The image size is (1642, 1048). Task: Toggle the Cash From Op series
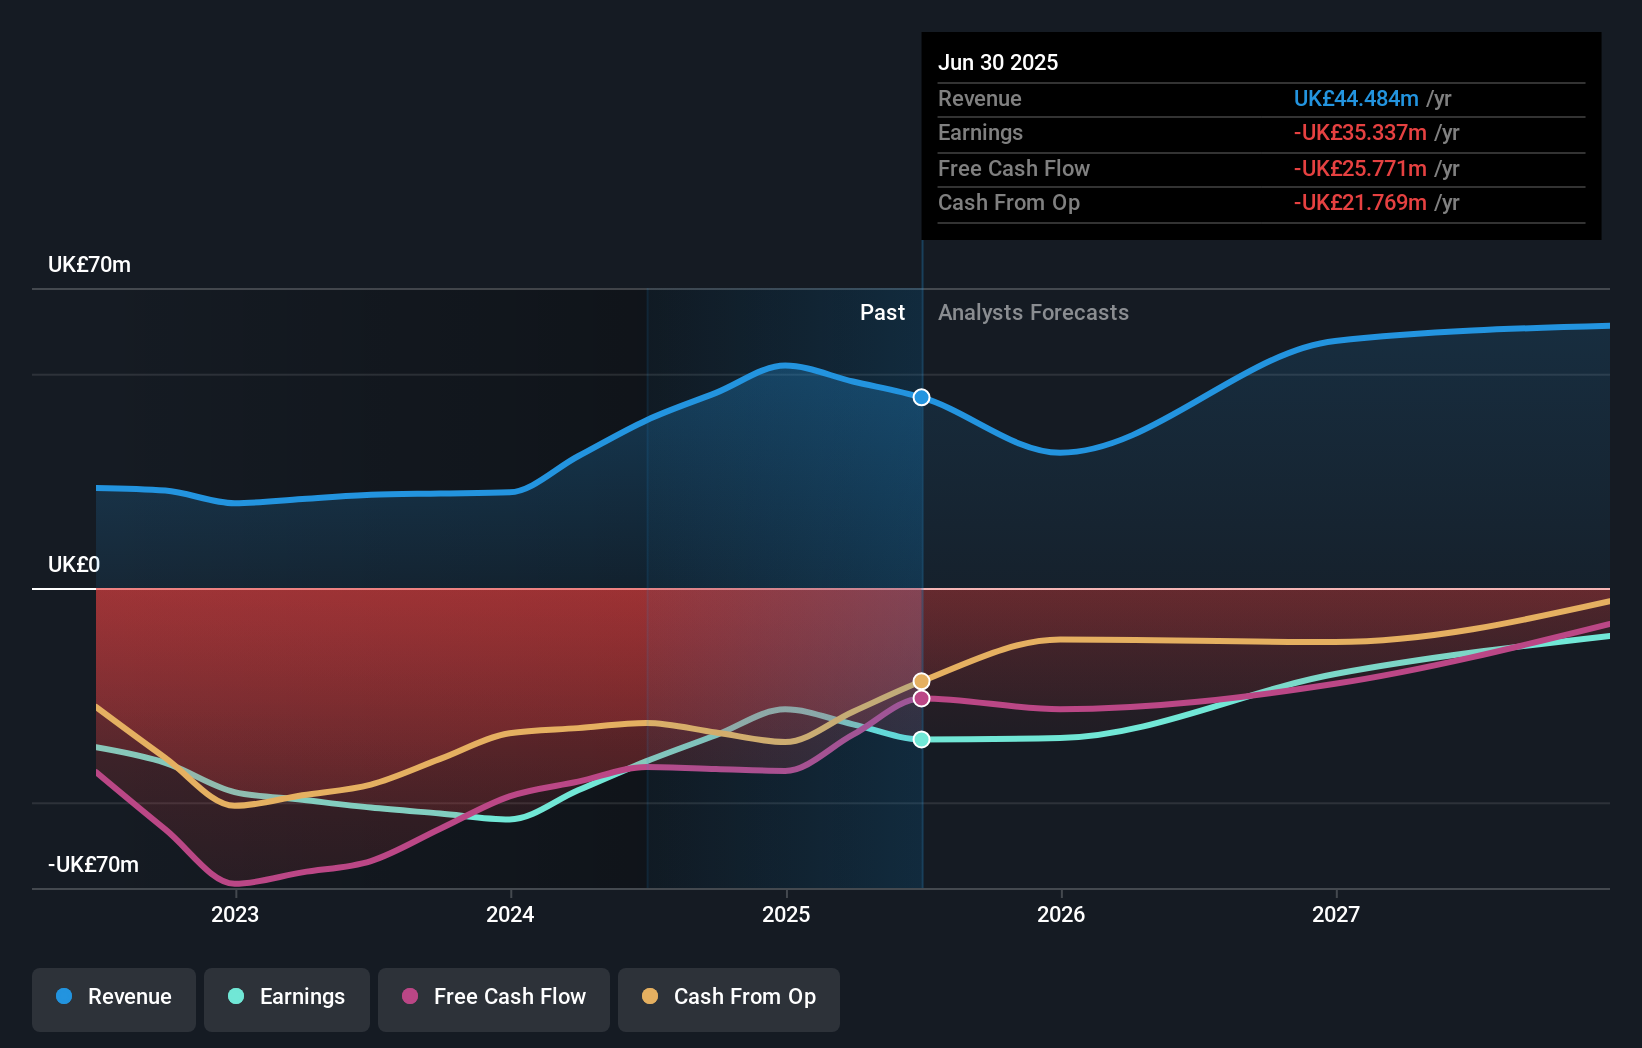point(728,997)
